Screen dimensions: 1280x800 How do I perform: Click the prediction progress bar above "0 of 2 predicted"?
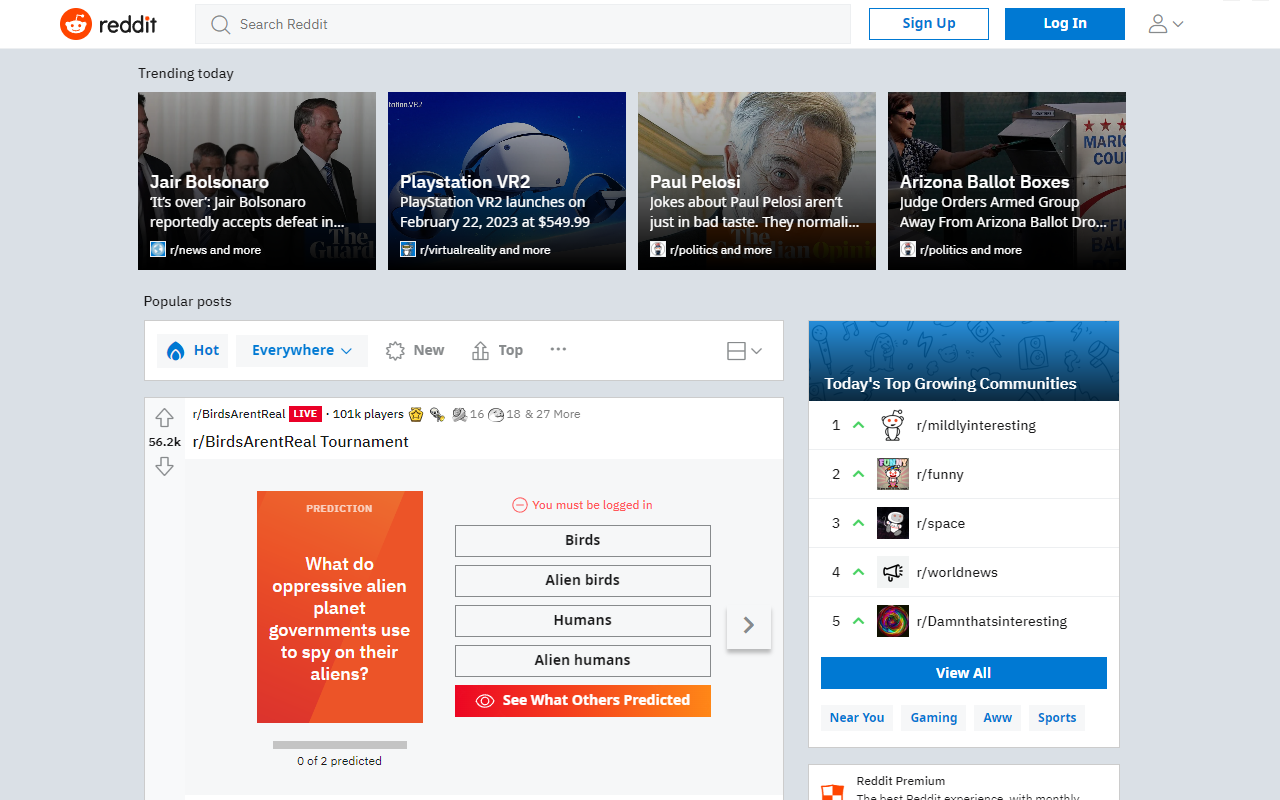(x=340, y=745)
